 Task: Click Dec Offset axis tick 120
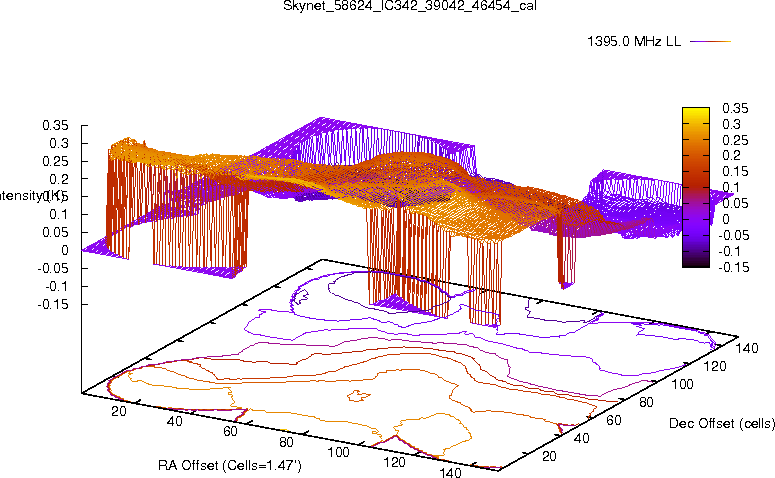coord(715,367)
